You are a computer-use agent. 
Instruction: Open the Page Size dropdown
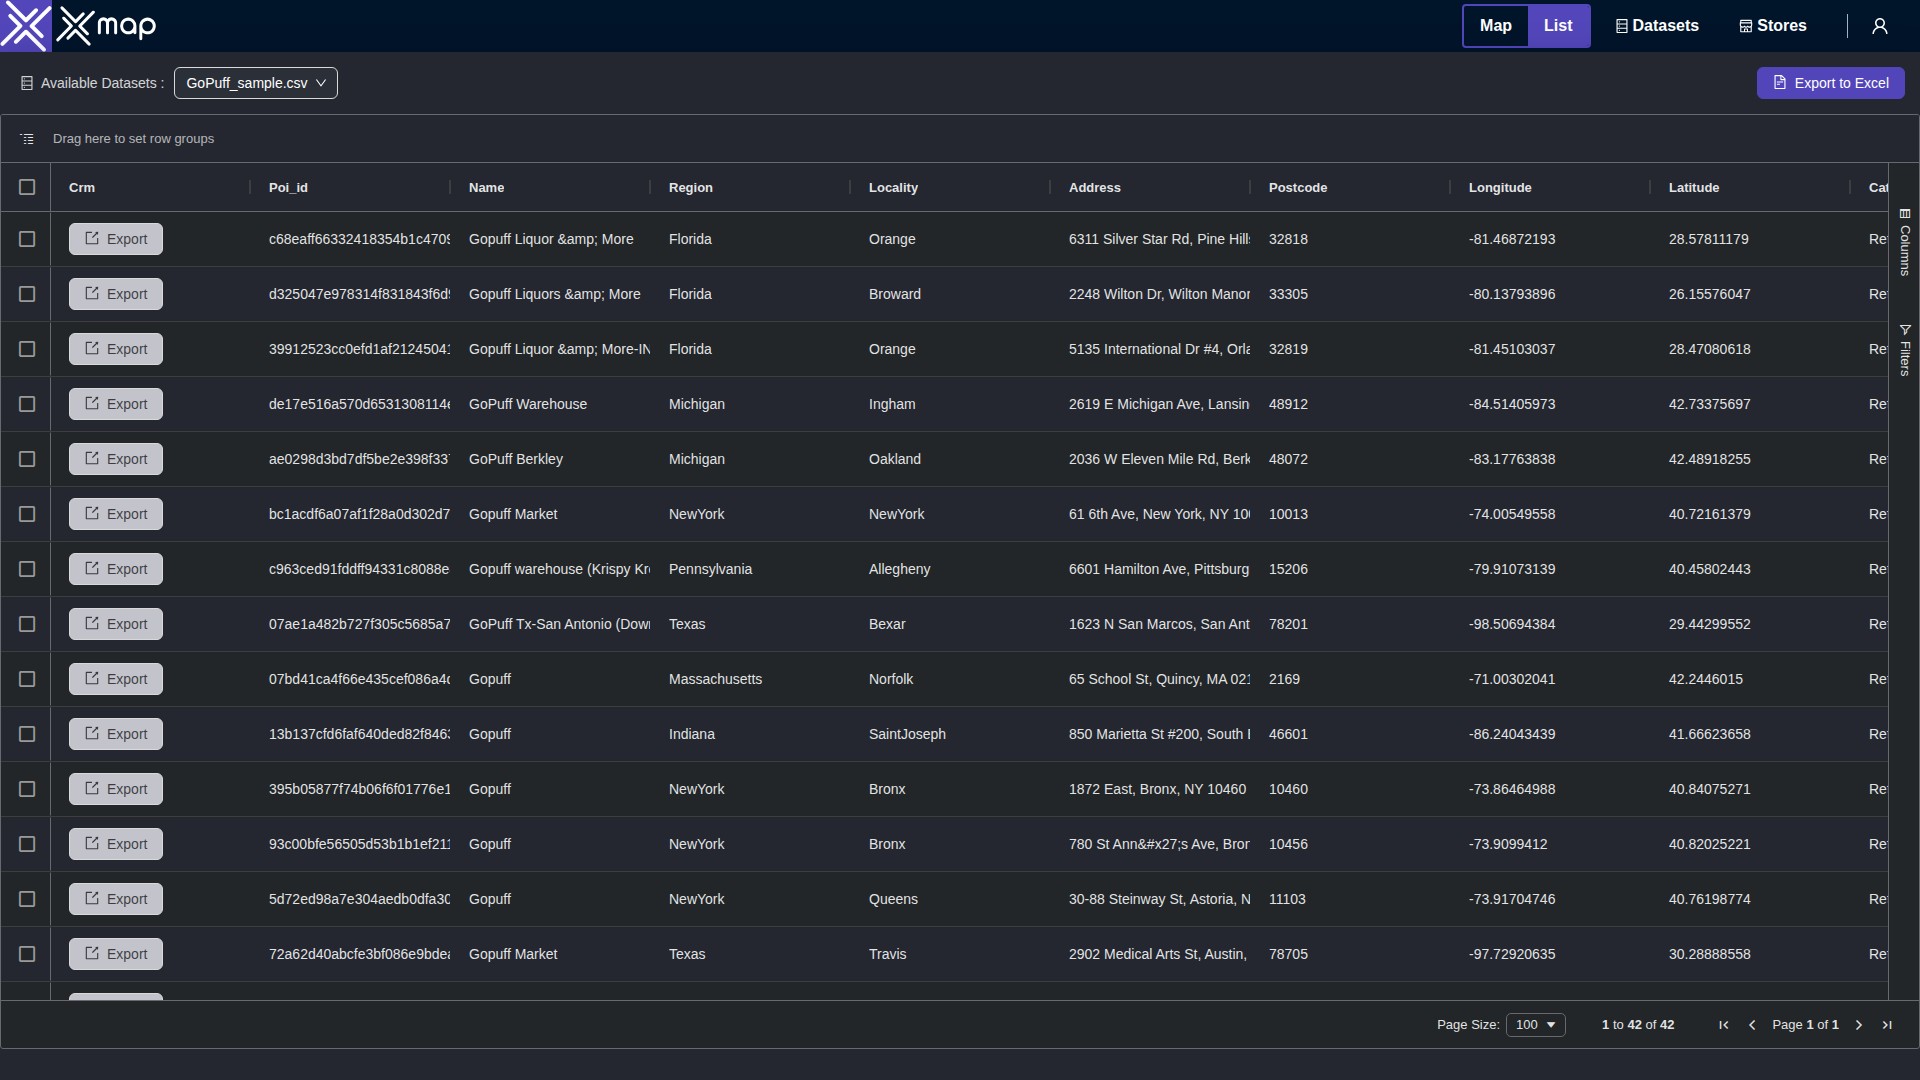click(1535, 1025)
